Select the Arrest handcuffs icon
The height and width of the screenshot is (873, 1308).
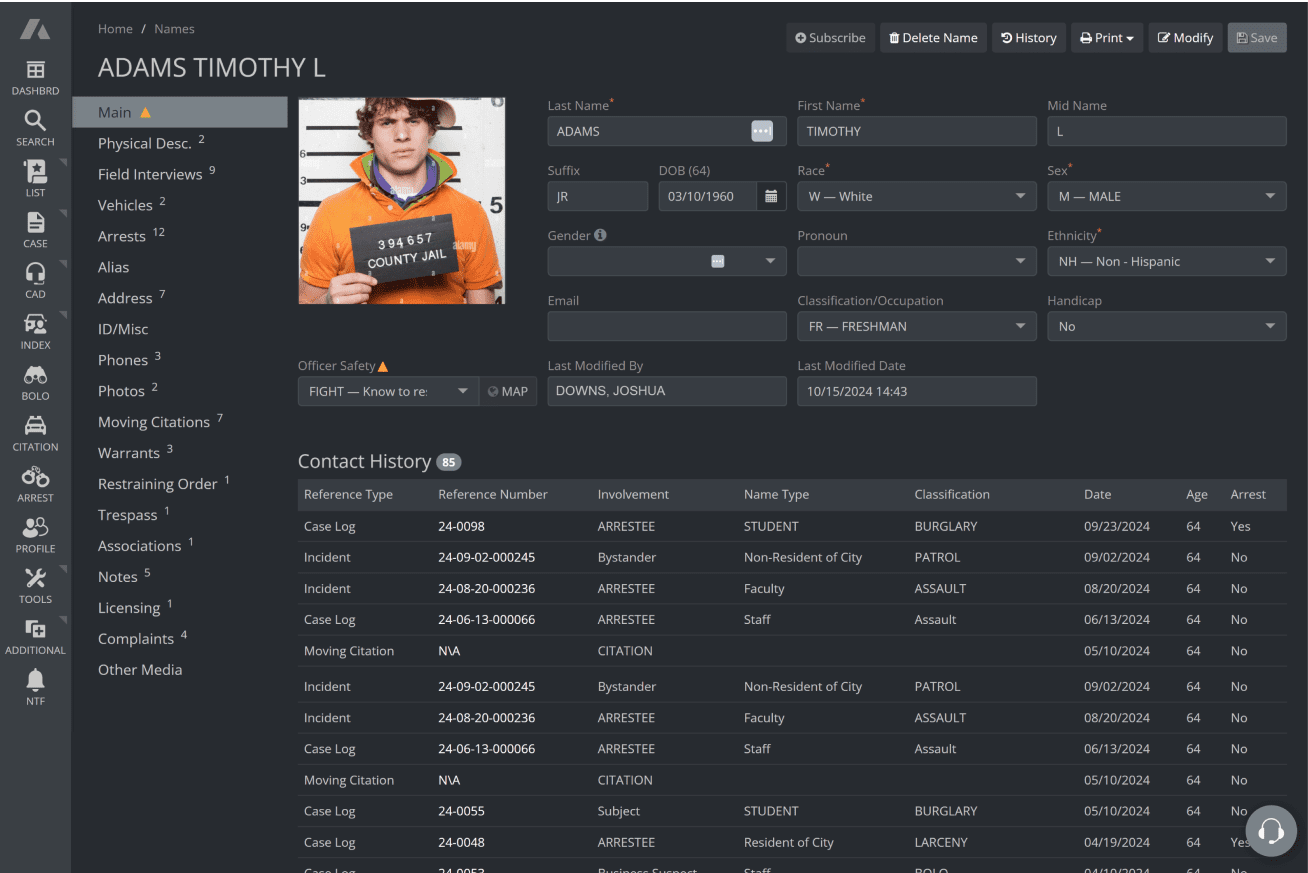pos(35,478)
